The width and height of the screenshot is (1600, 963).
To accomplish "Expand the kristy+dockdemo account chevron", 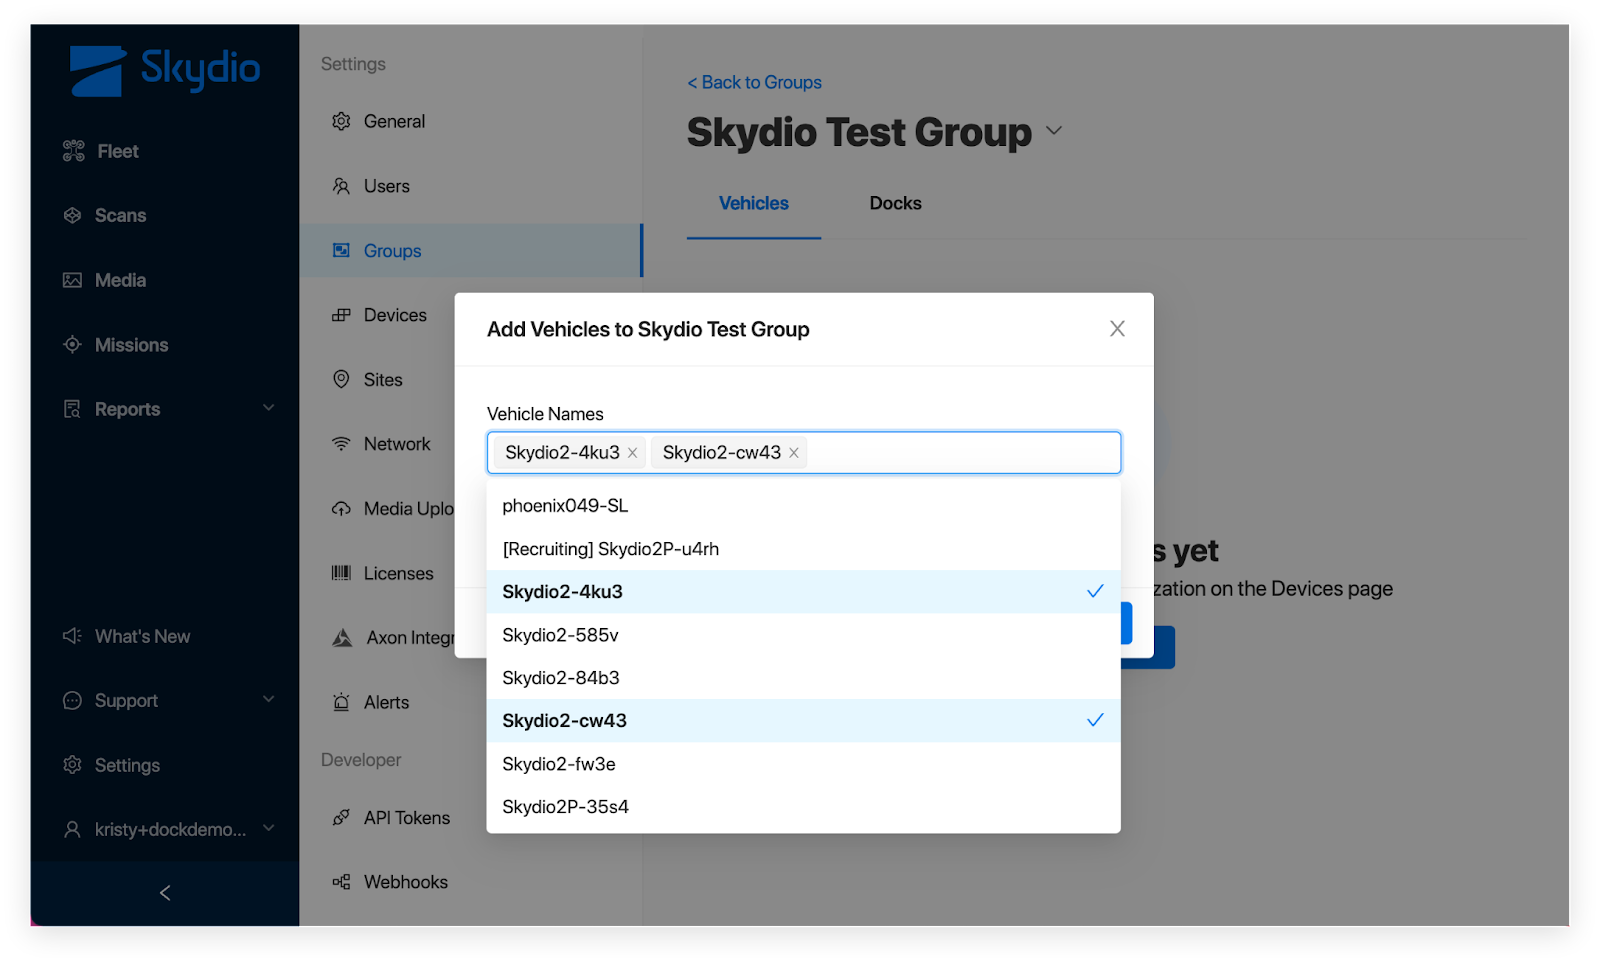I will 268,828.
